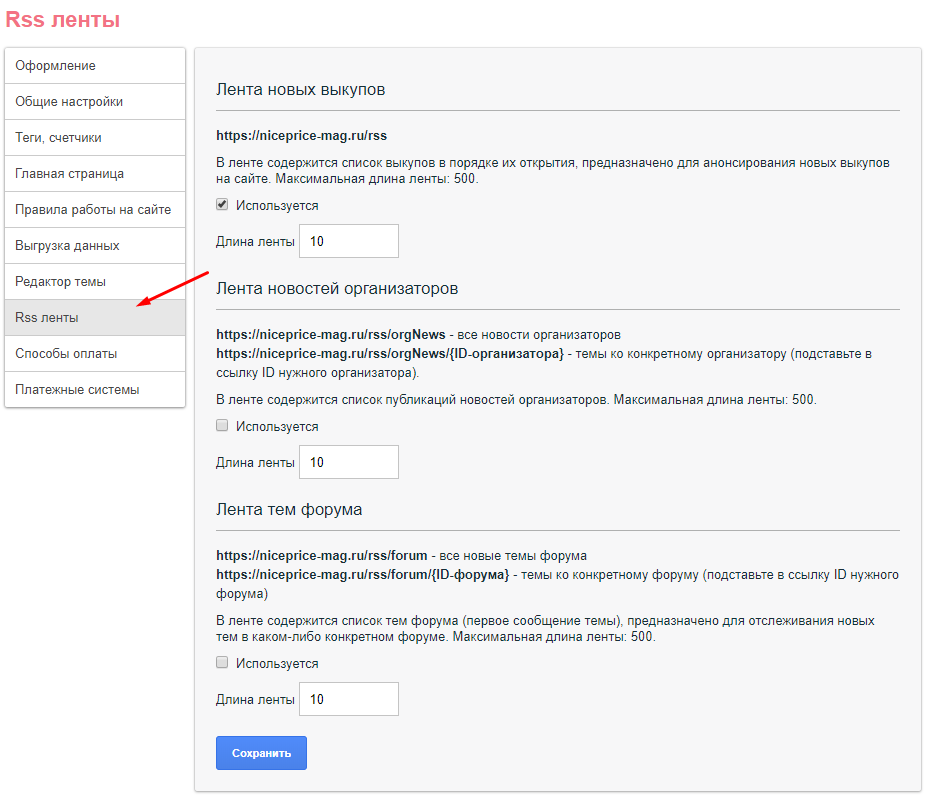Click the Rss ленты page title
This screenshot has height=809, width=932.
tap(62, 20)
